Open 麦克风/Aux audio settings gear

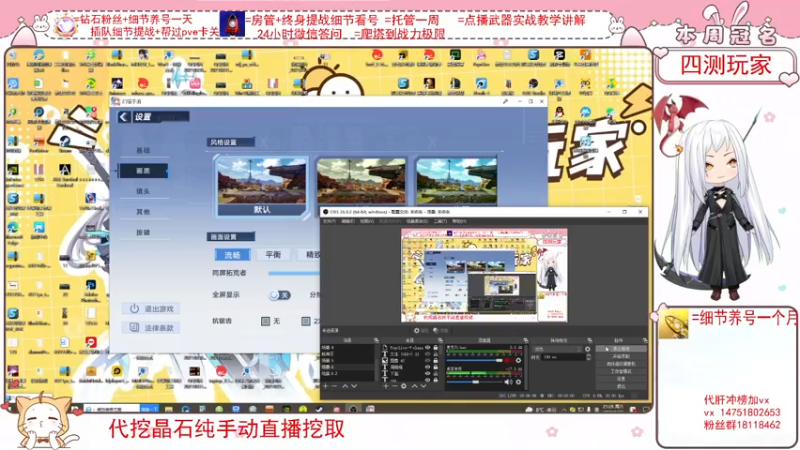pos(518,360)
